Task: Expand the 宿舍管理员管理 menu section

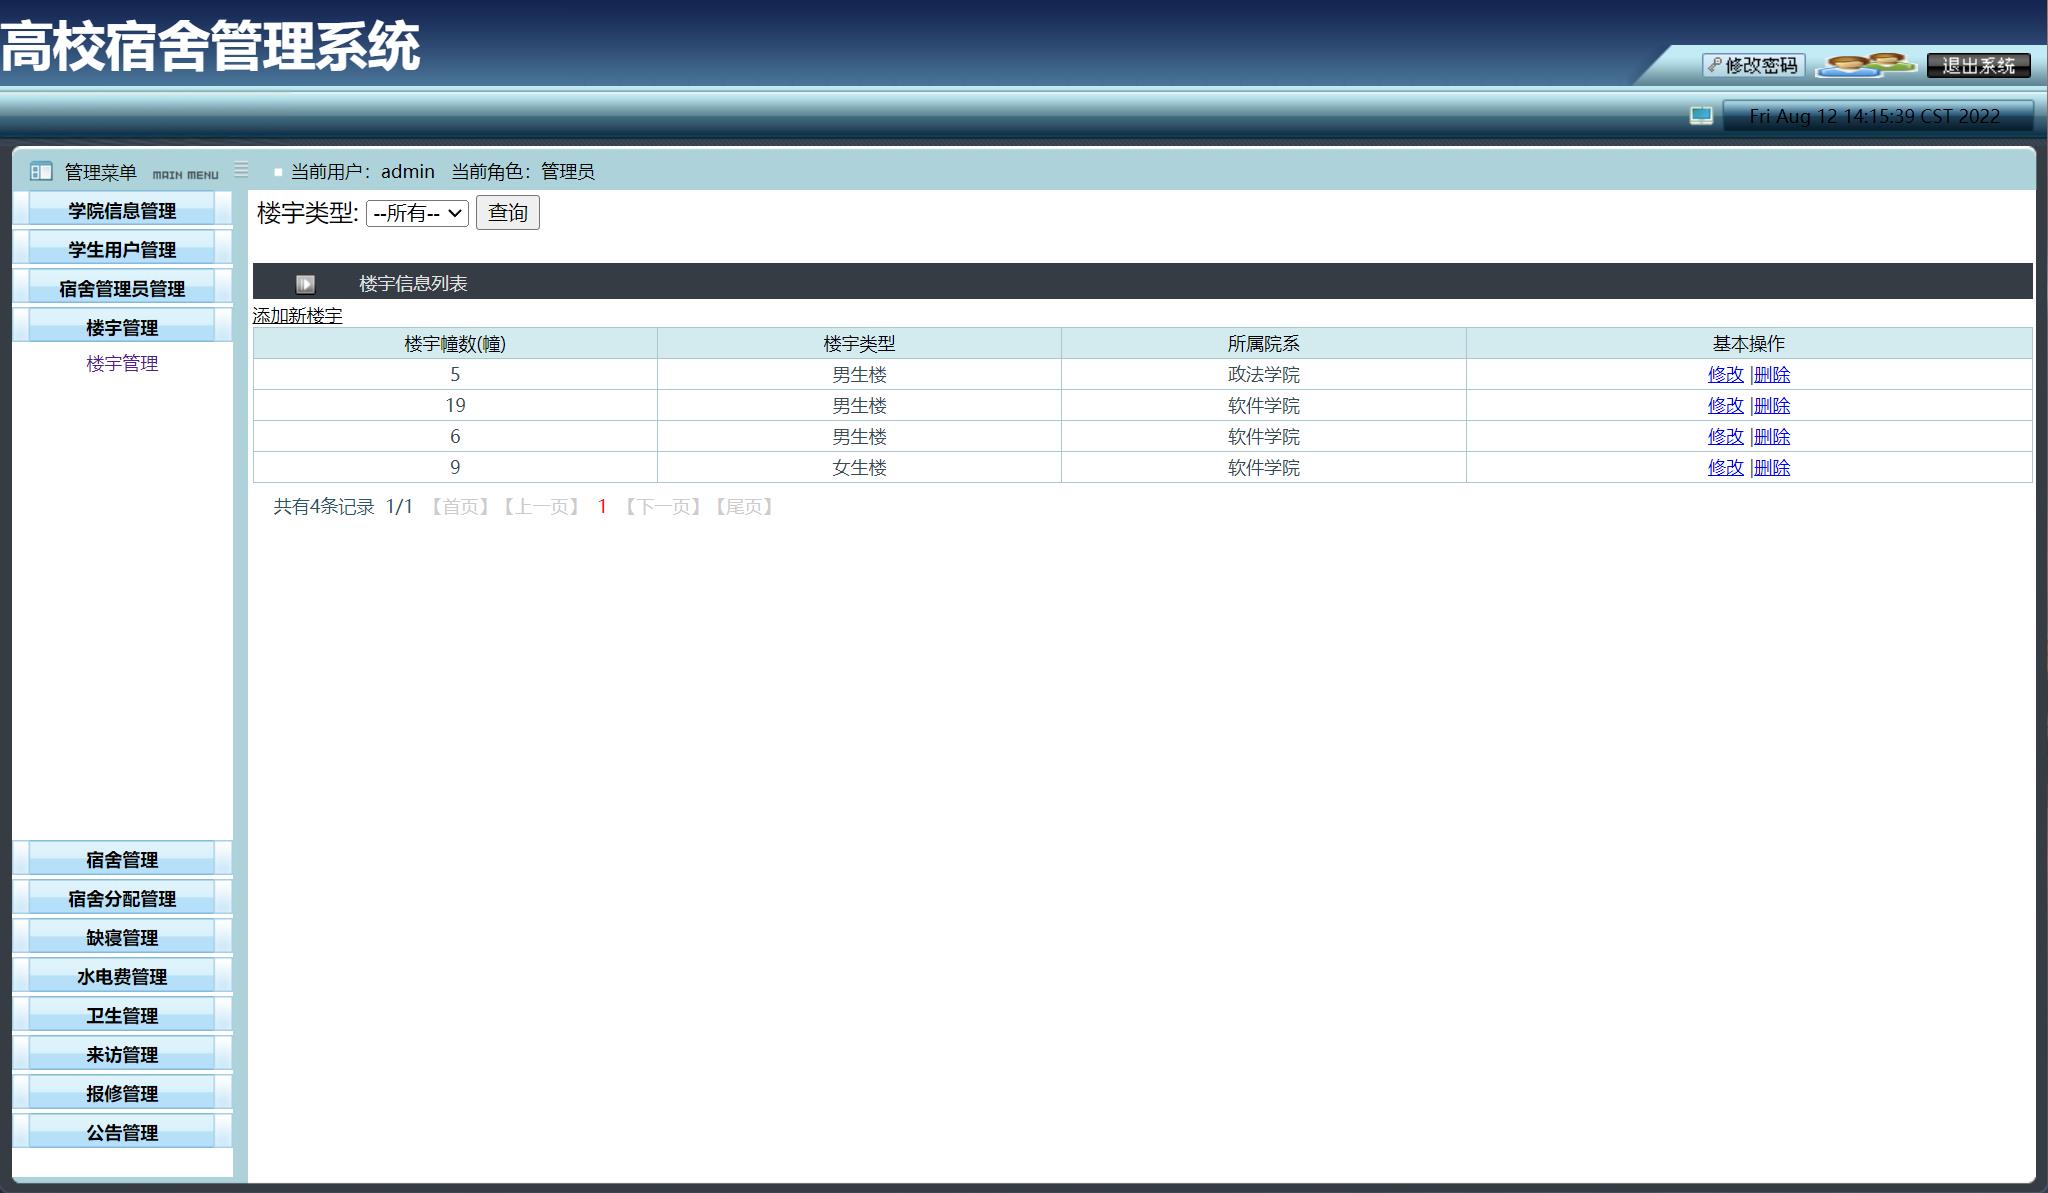Action: [122, 289]
